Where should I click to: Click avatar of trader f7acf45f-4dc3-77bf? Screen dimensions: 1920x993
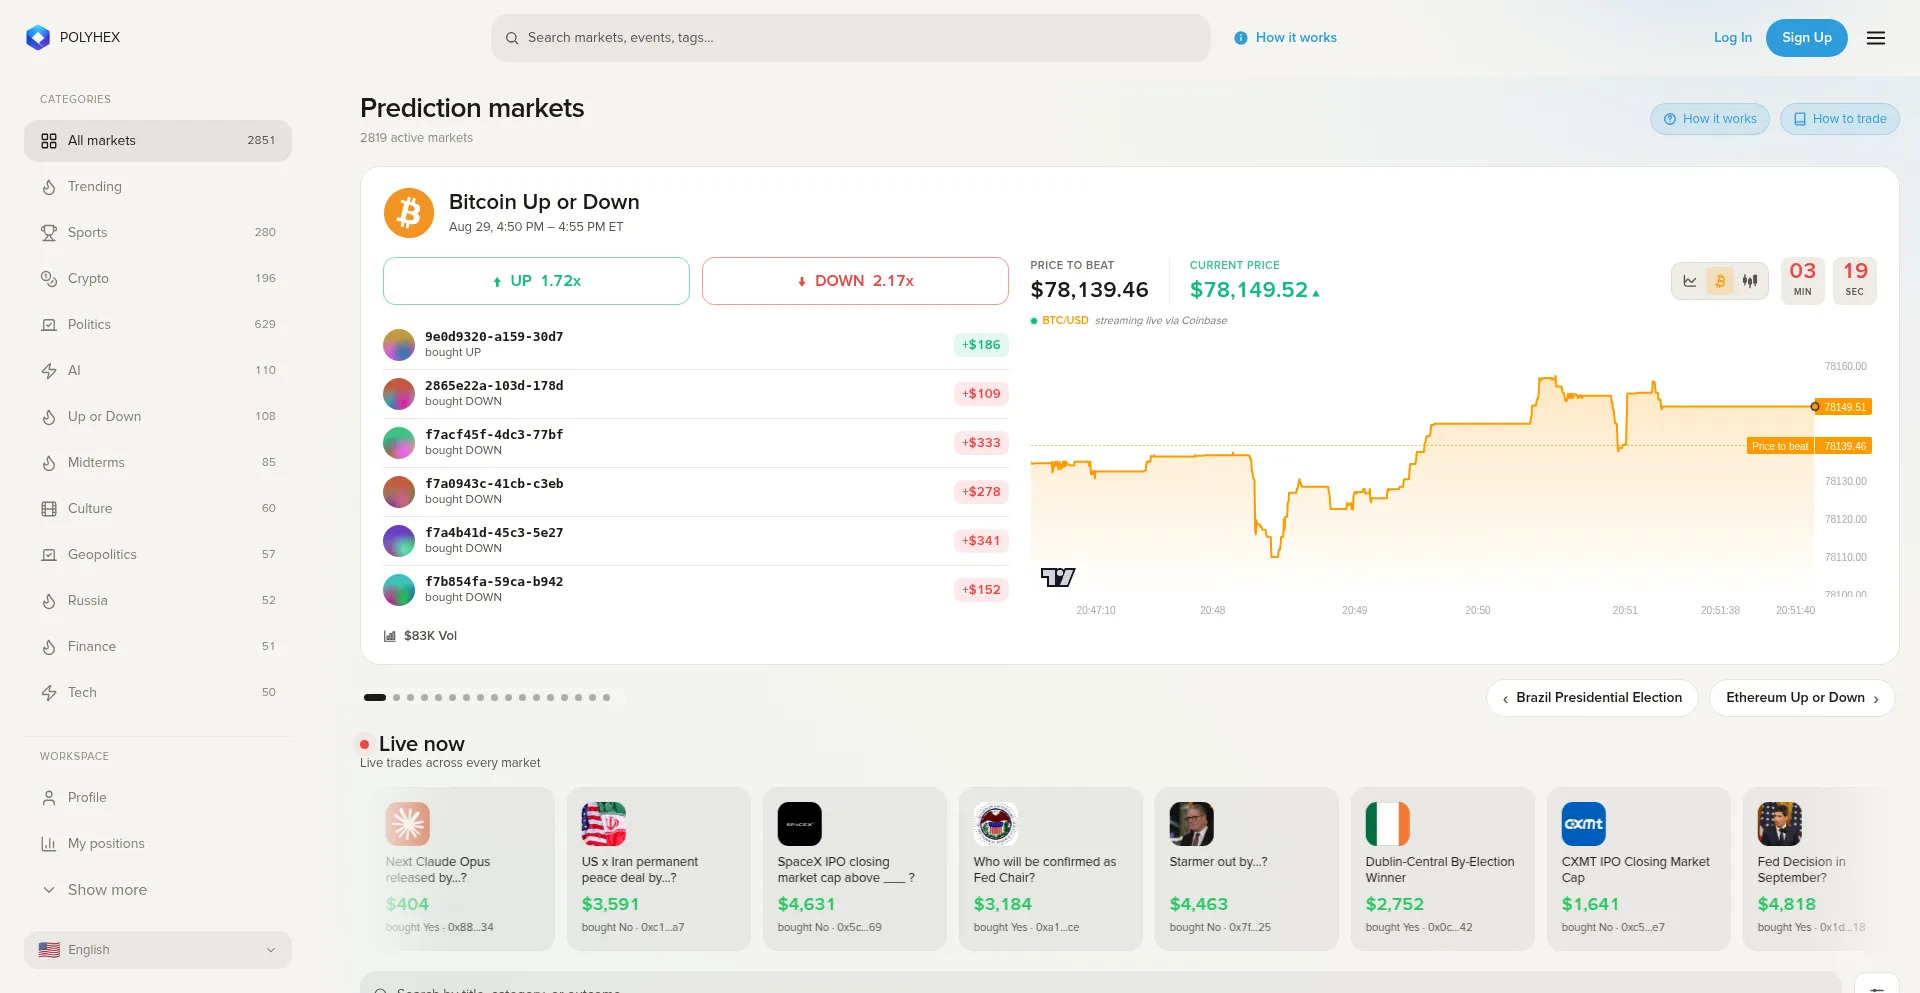pos(399,443)
